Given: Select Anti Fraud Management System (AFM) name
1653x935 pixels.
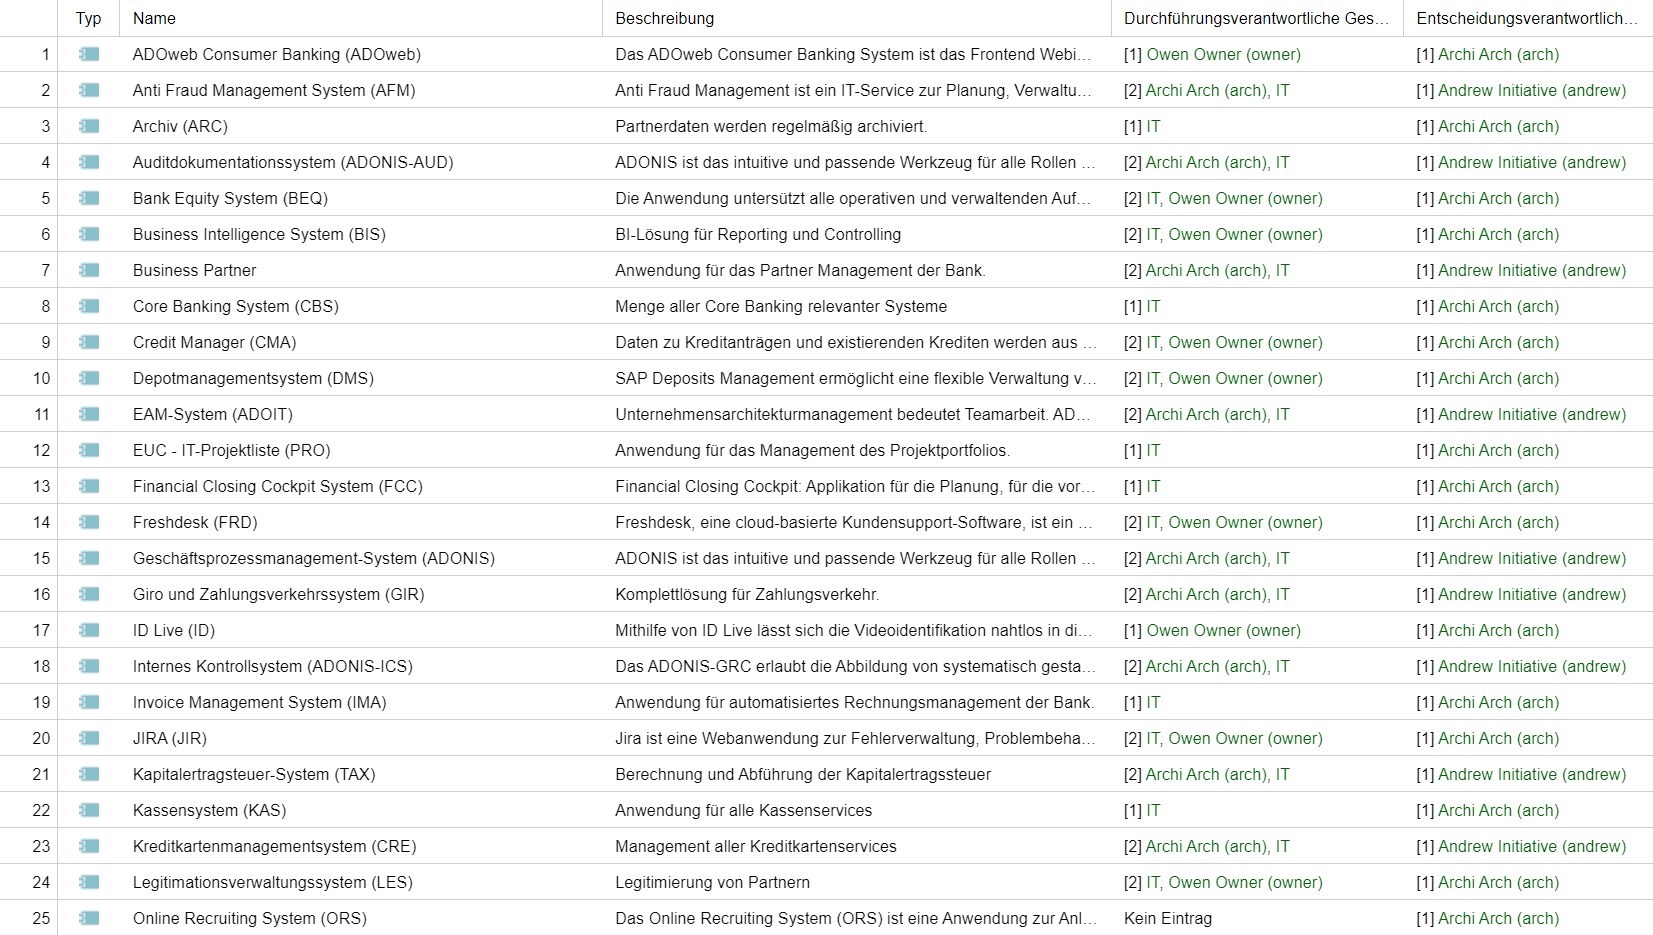Looking at the screenshot, I should (274, 90).
